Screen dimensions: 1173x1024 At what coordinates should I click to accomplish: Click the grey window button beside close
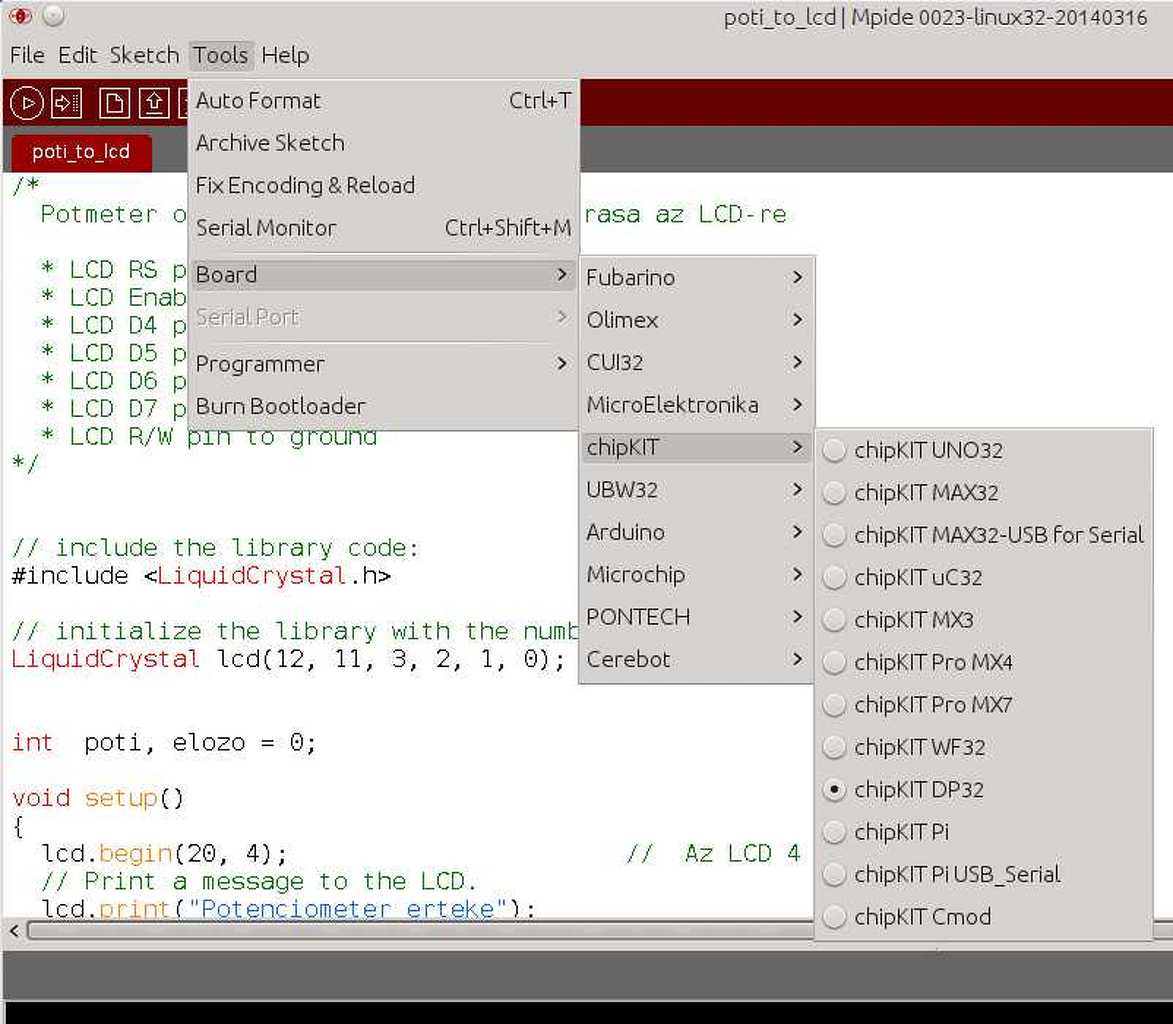tap(53, 15)
